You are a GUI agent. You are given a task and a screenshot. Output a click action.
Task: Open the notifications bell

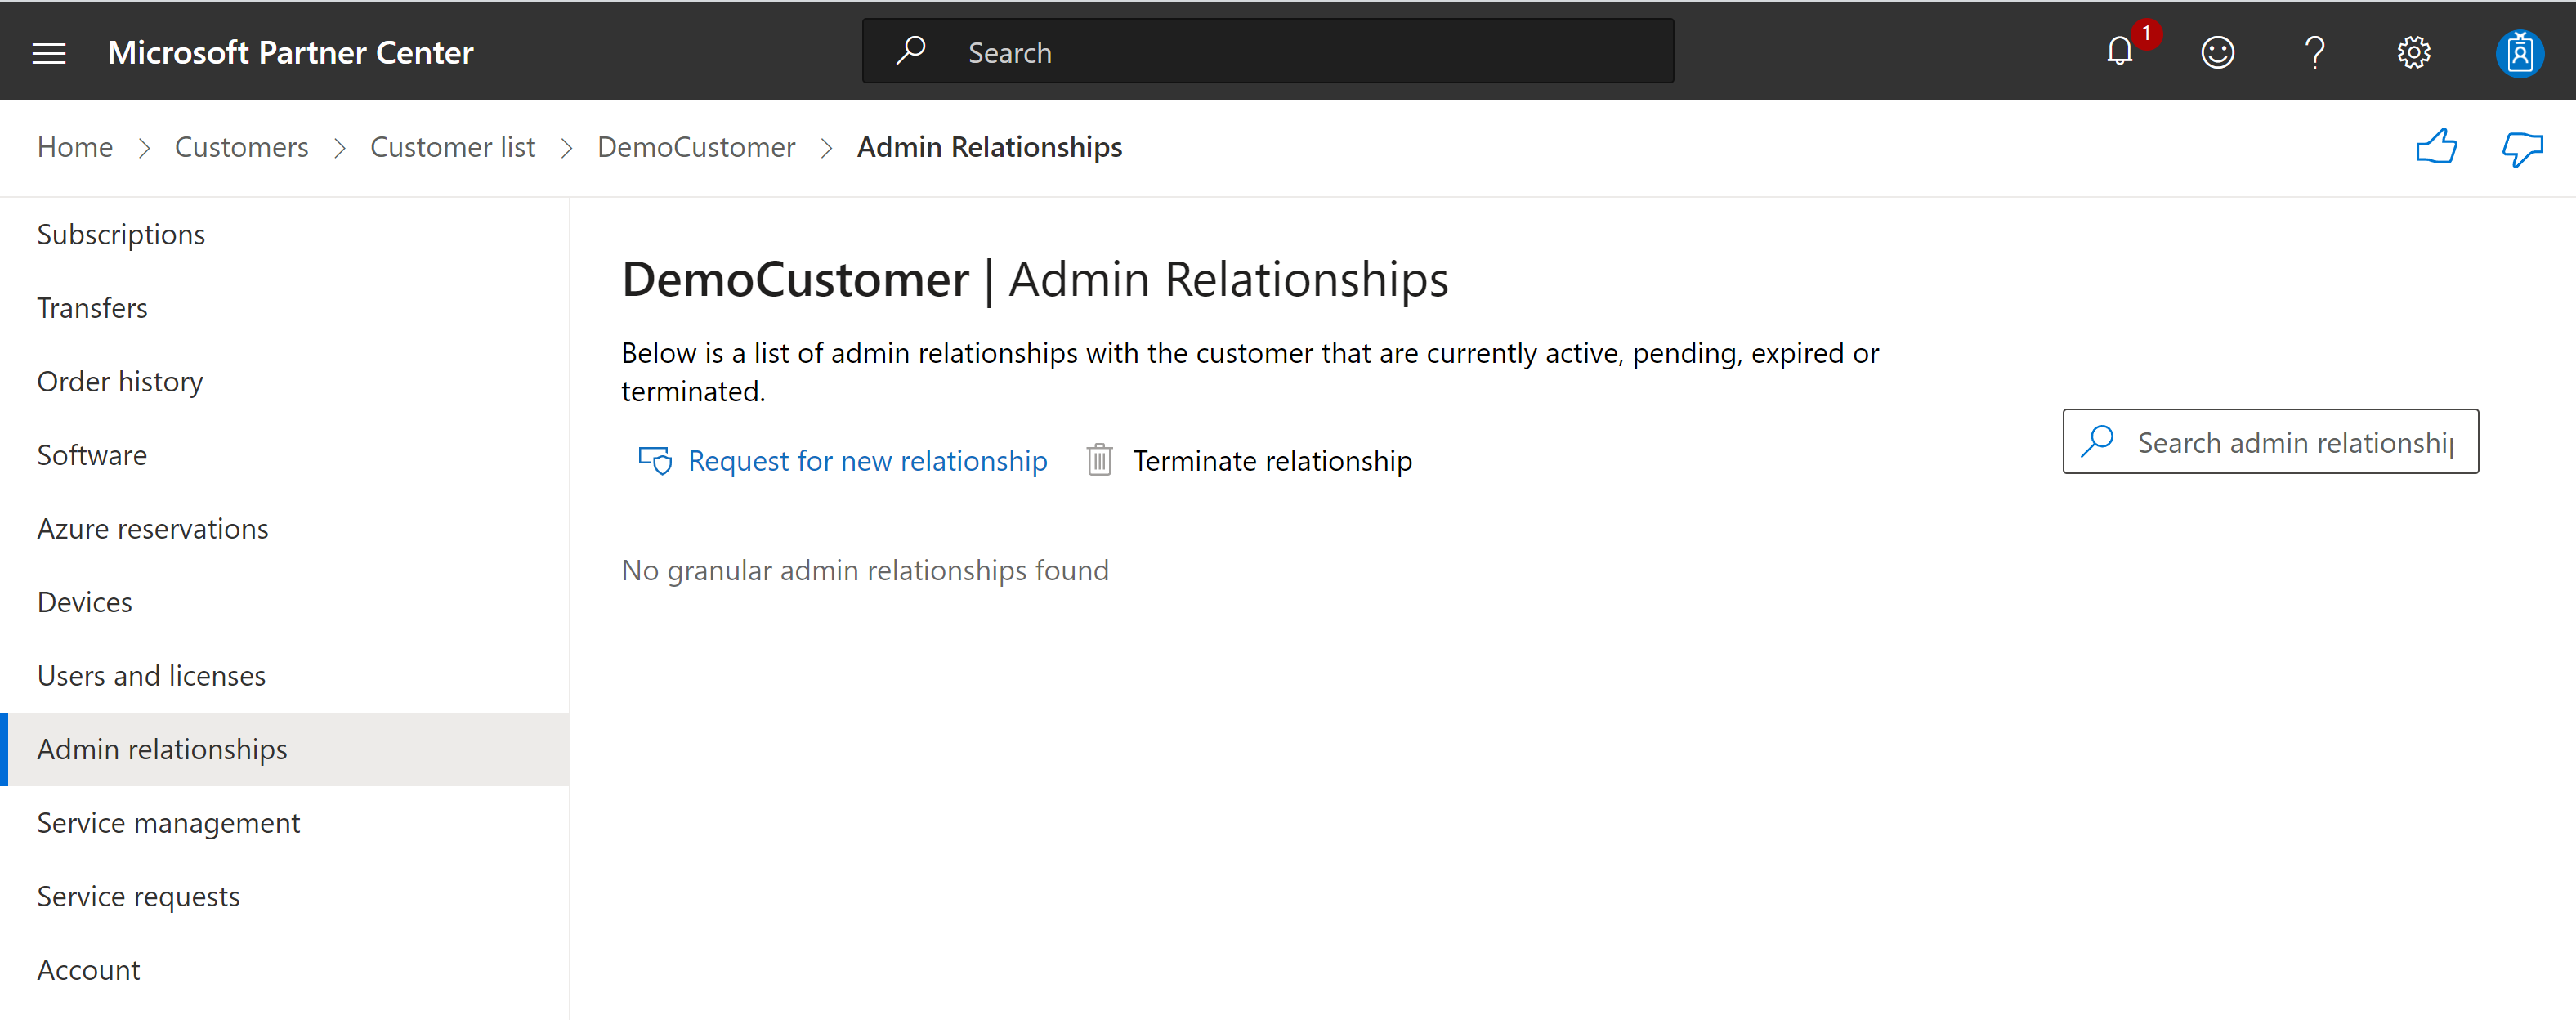(2119, 51)
